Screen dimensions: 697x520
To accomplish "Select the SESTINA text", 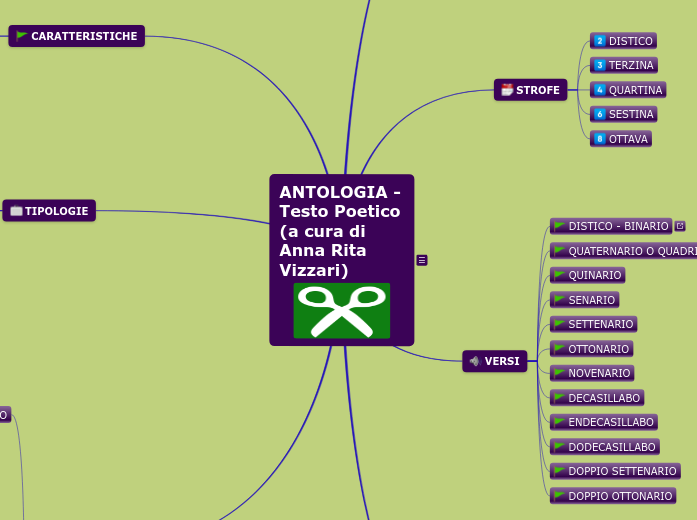I will 631,114.
